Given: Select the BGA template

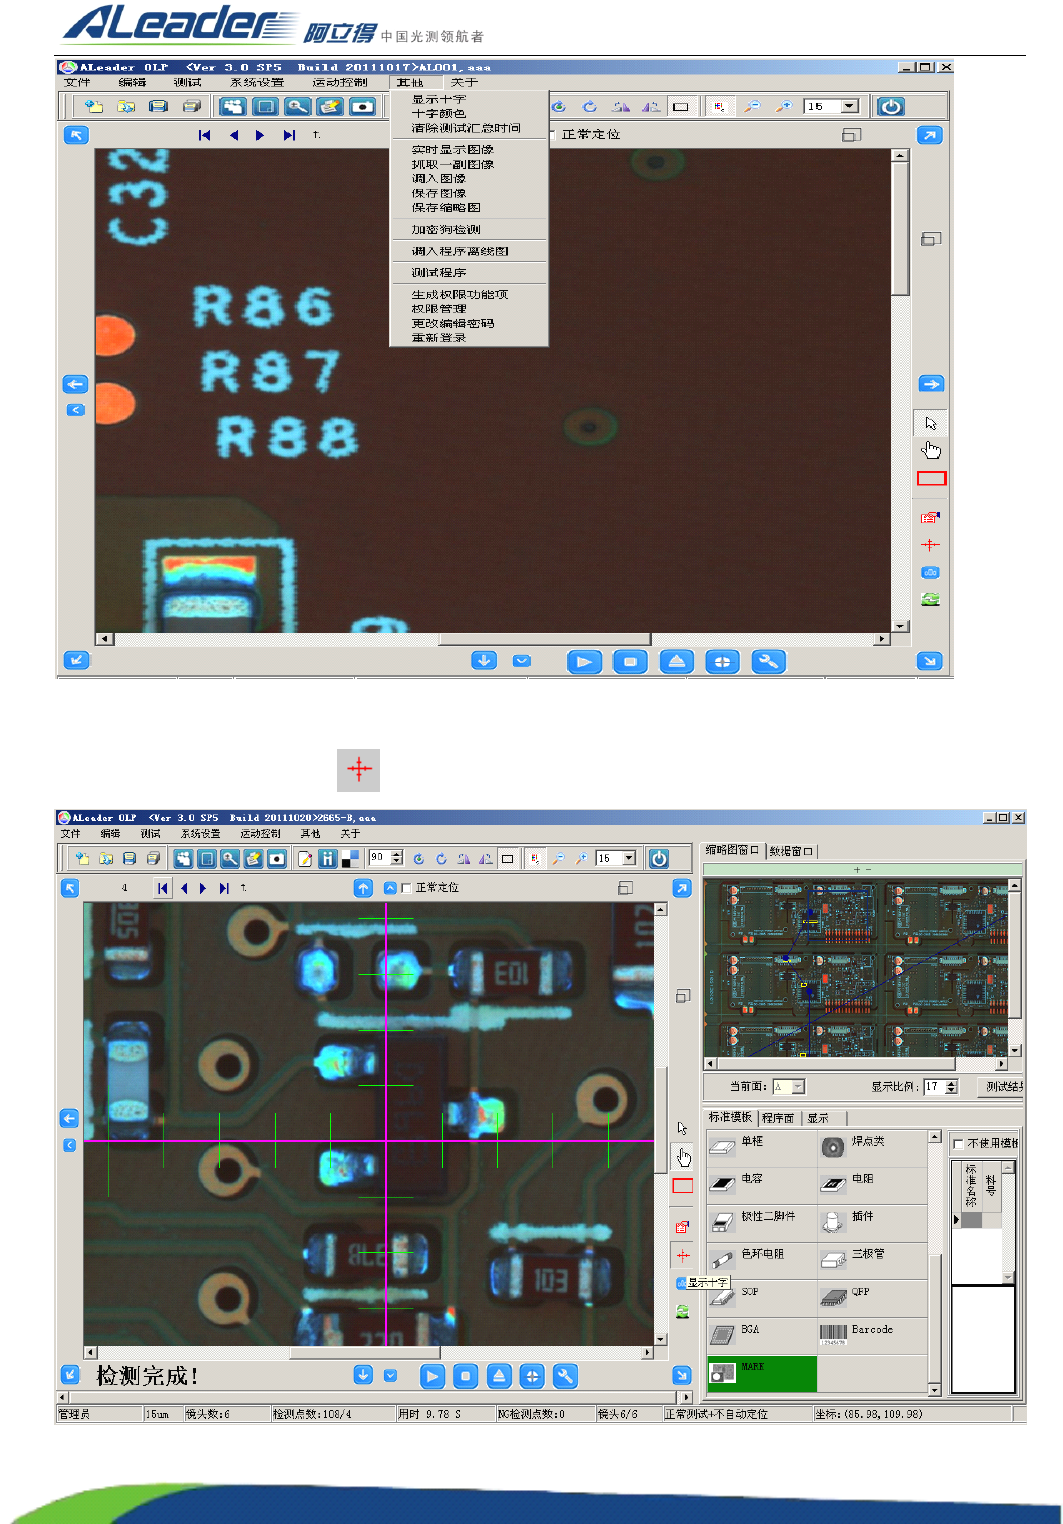Looking at the screenshot, I should (761, 1334).
